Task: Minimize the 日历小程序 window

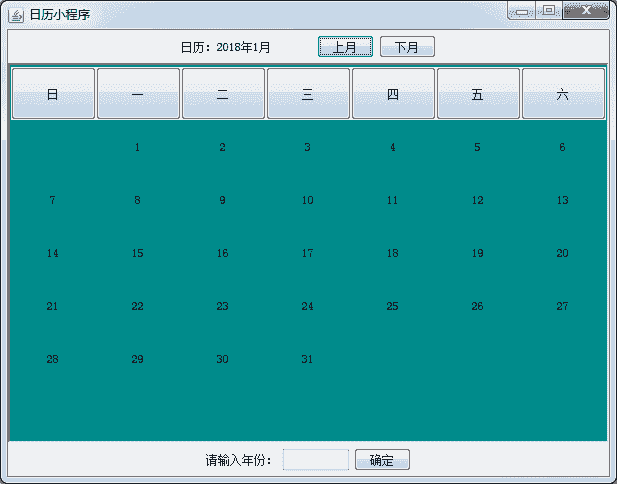Action: coord(521,11)
